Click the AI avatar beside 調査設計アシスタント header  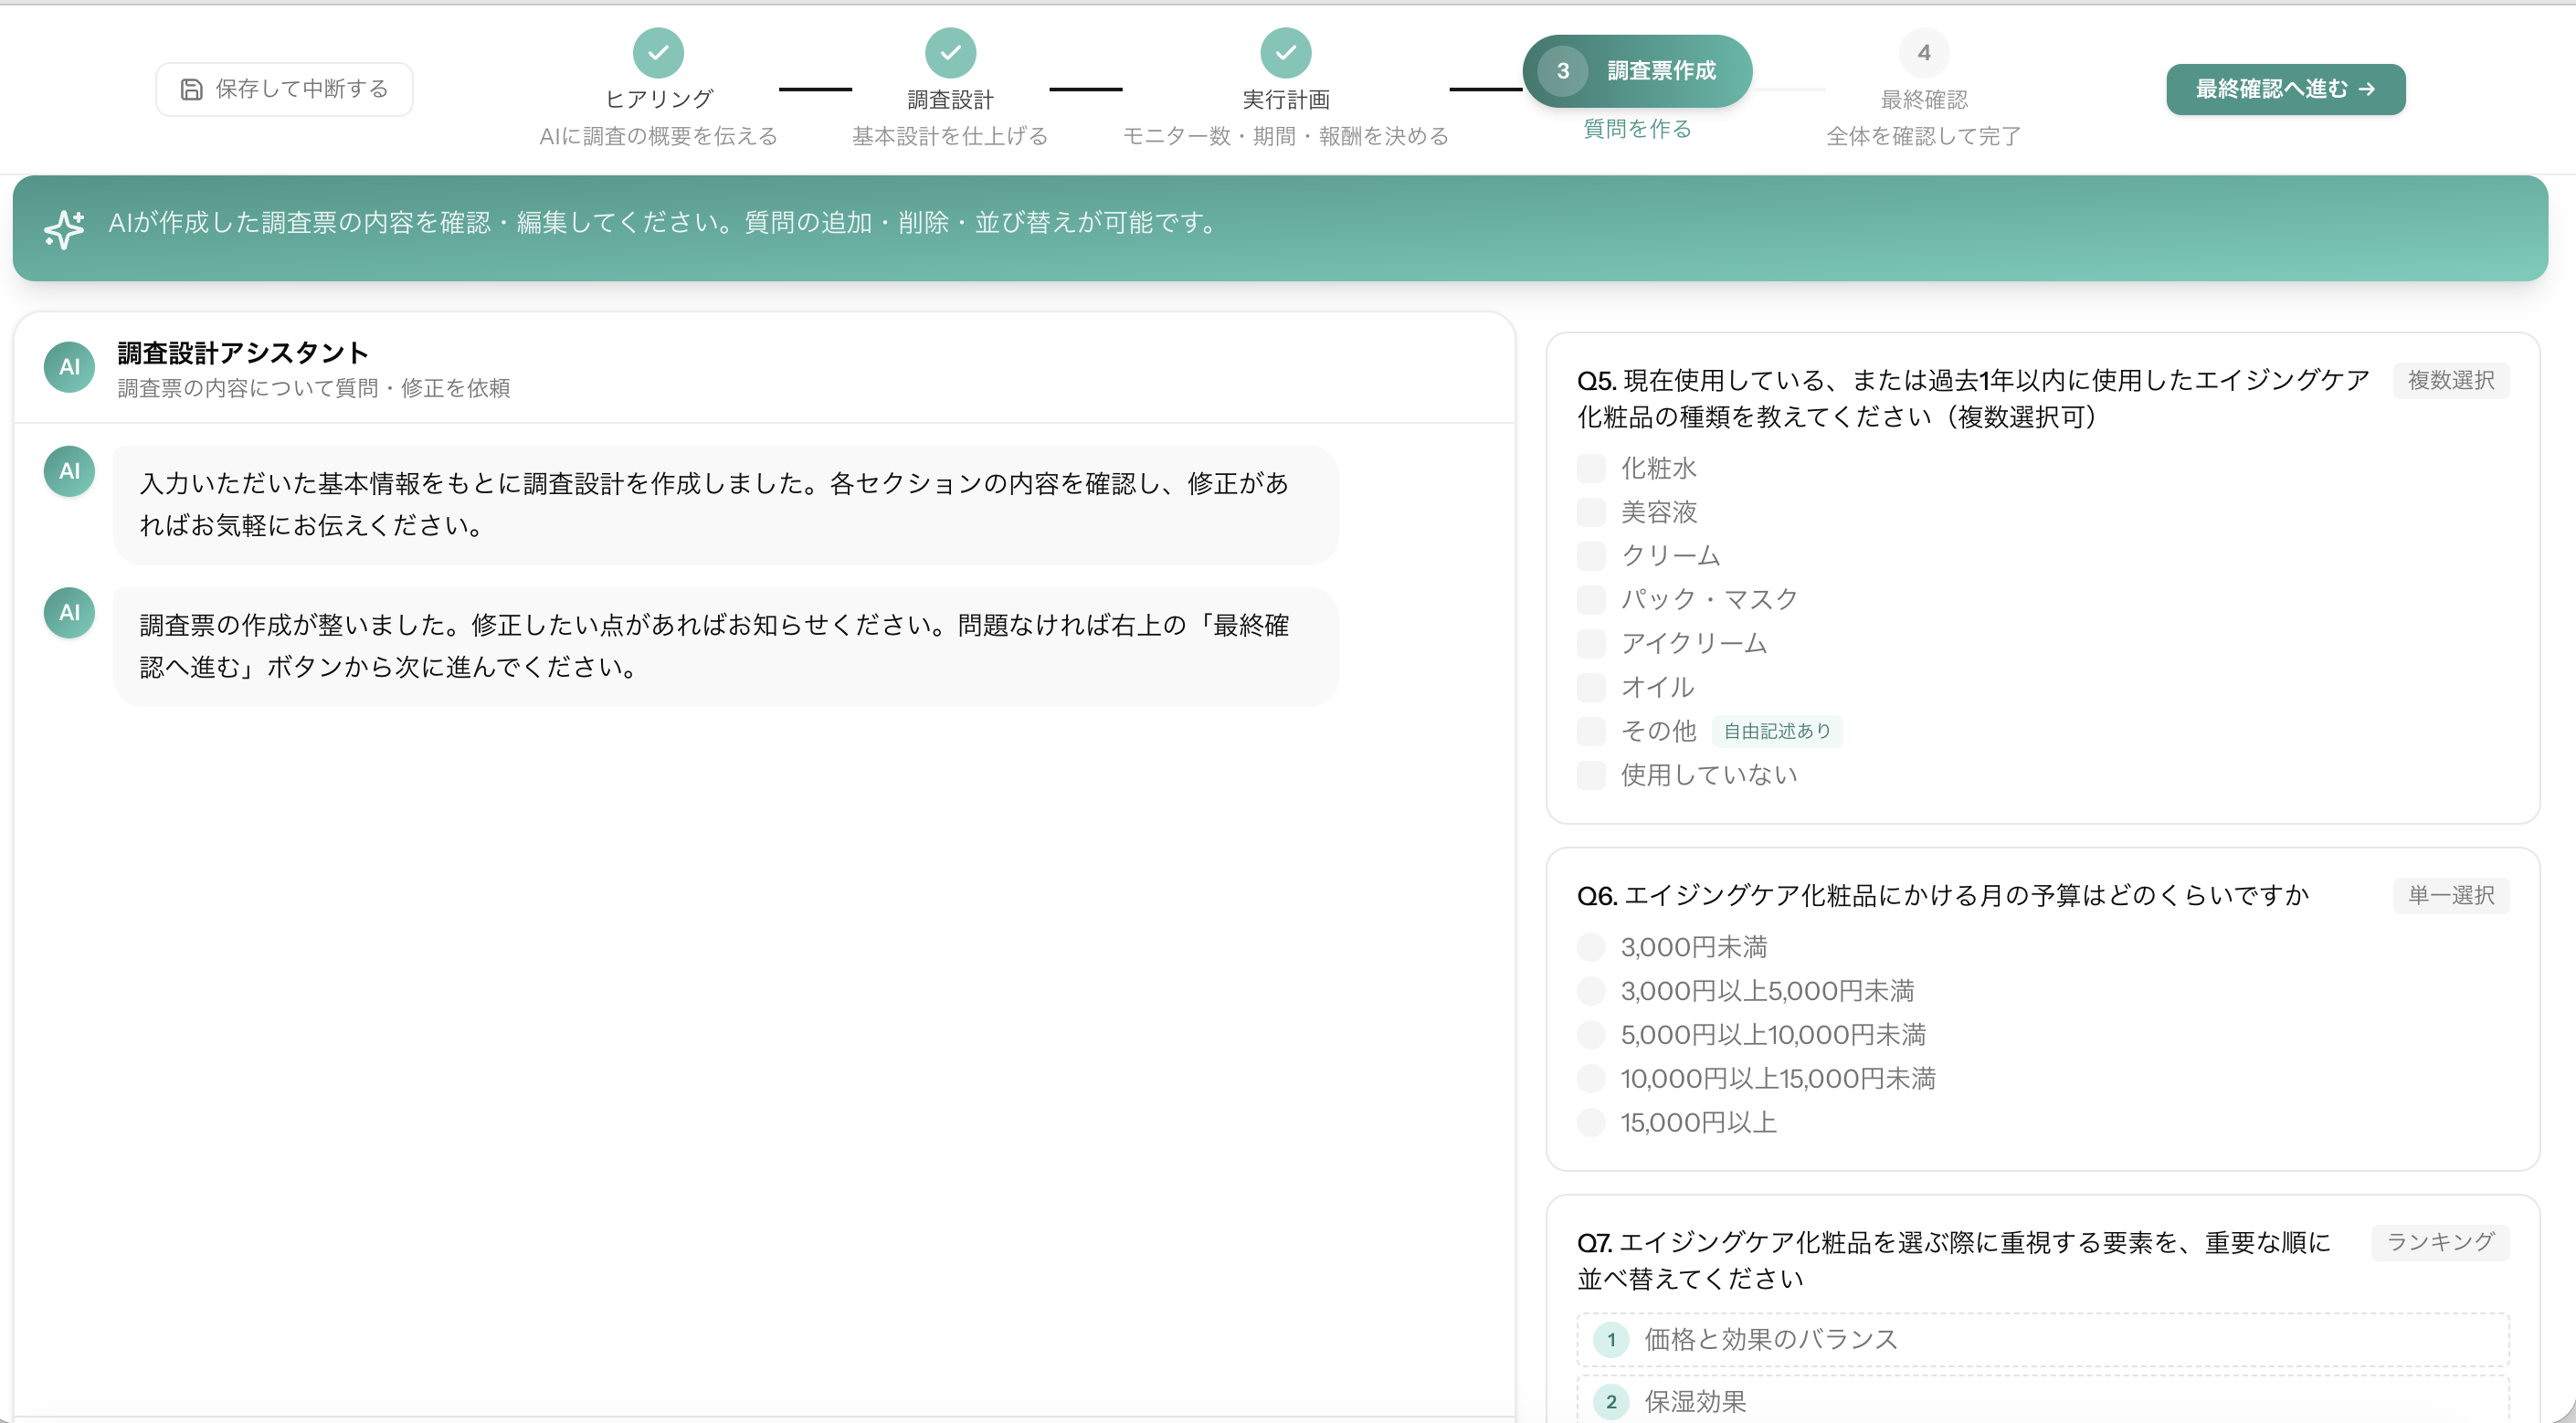pyautogui.click(x=69, y=367)
